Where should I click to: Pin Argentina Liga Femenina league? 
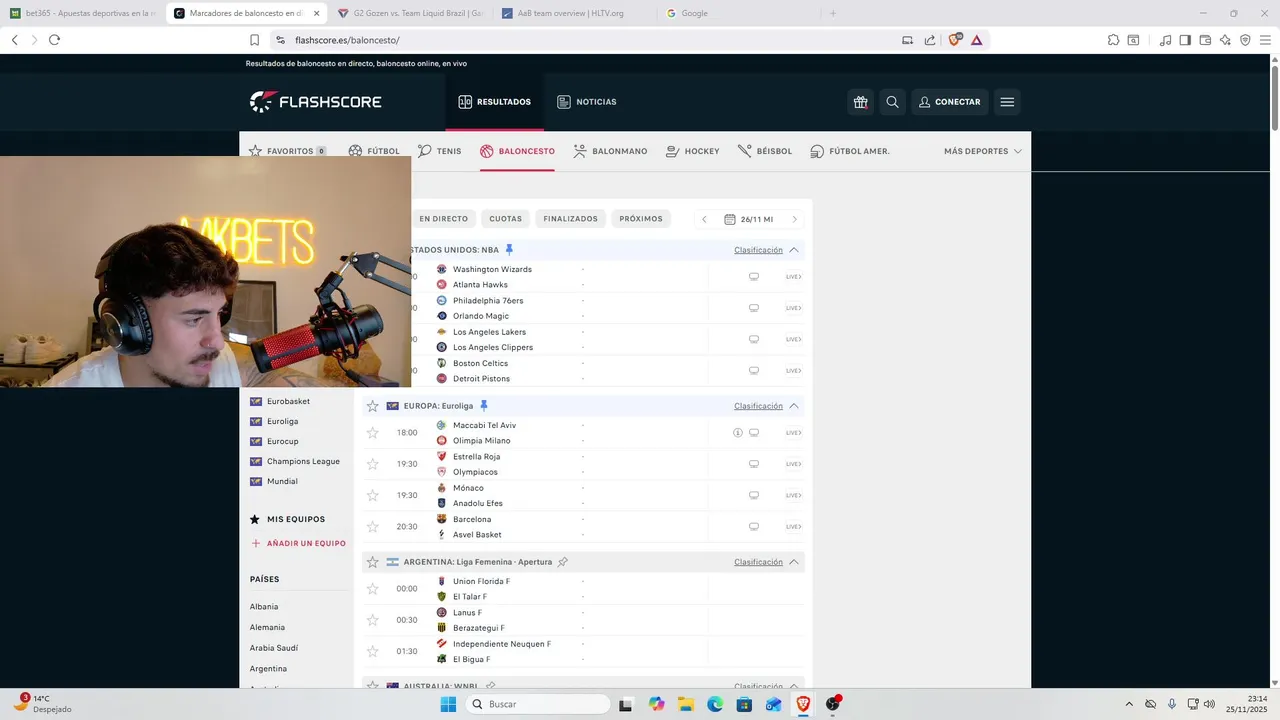tap(563, 562)
